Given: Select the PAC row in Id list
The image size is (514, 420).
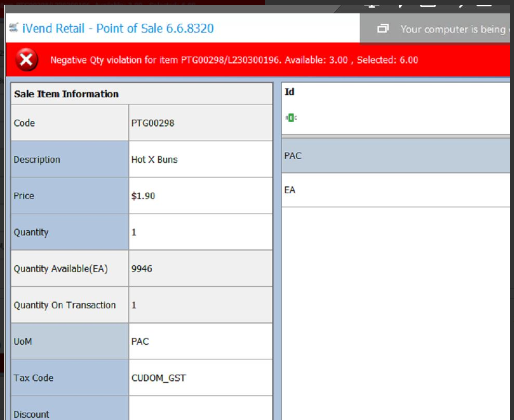Looking at the screenshot, I should tap(396, 156).
